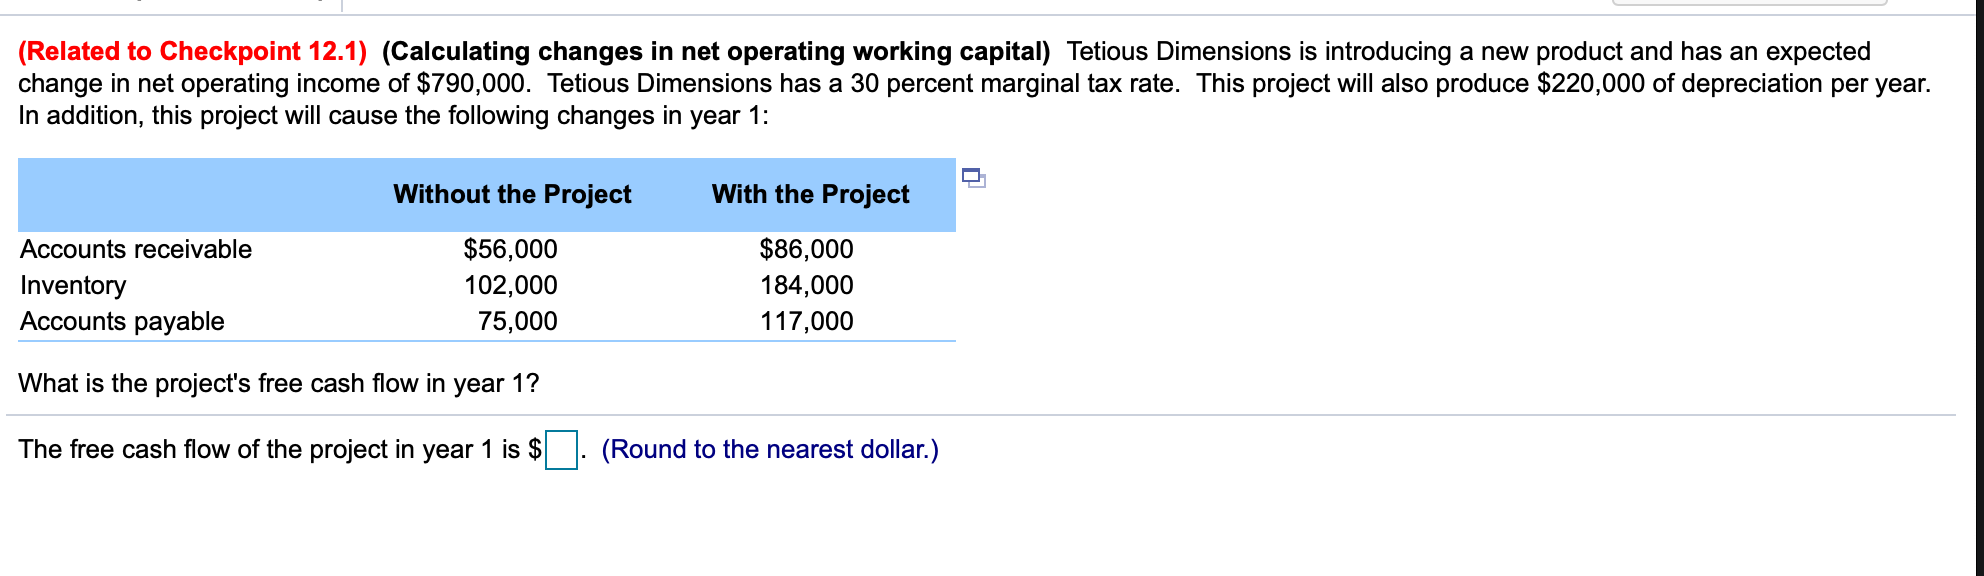Click the answer input box after the dollar sign

point(561,450)
